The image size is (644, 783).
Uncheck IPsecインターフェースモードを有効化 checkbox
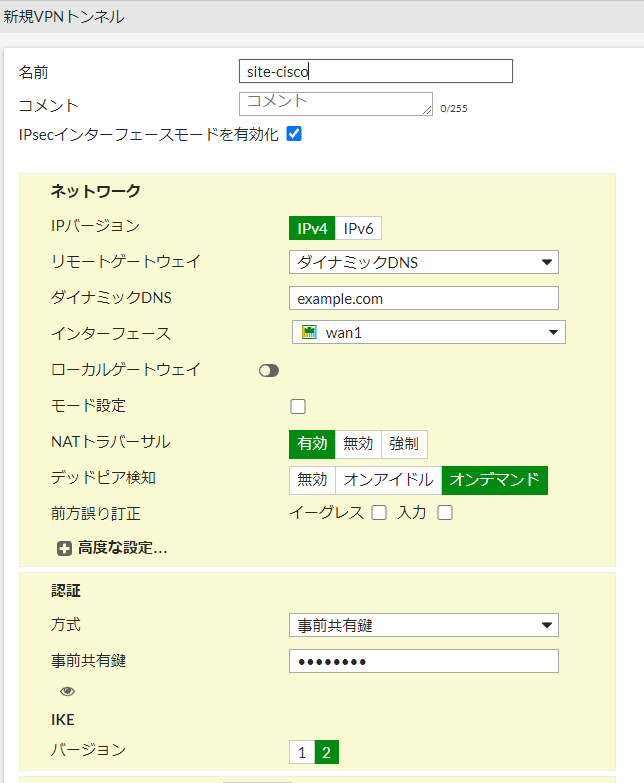pos(294,134)
